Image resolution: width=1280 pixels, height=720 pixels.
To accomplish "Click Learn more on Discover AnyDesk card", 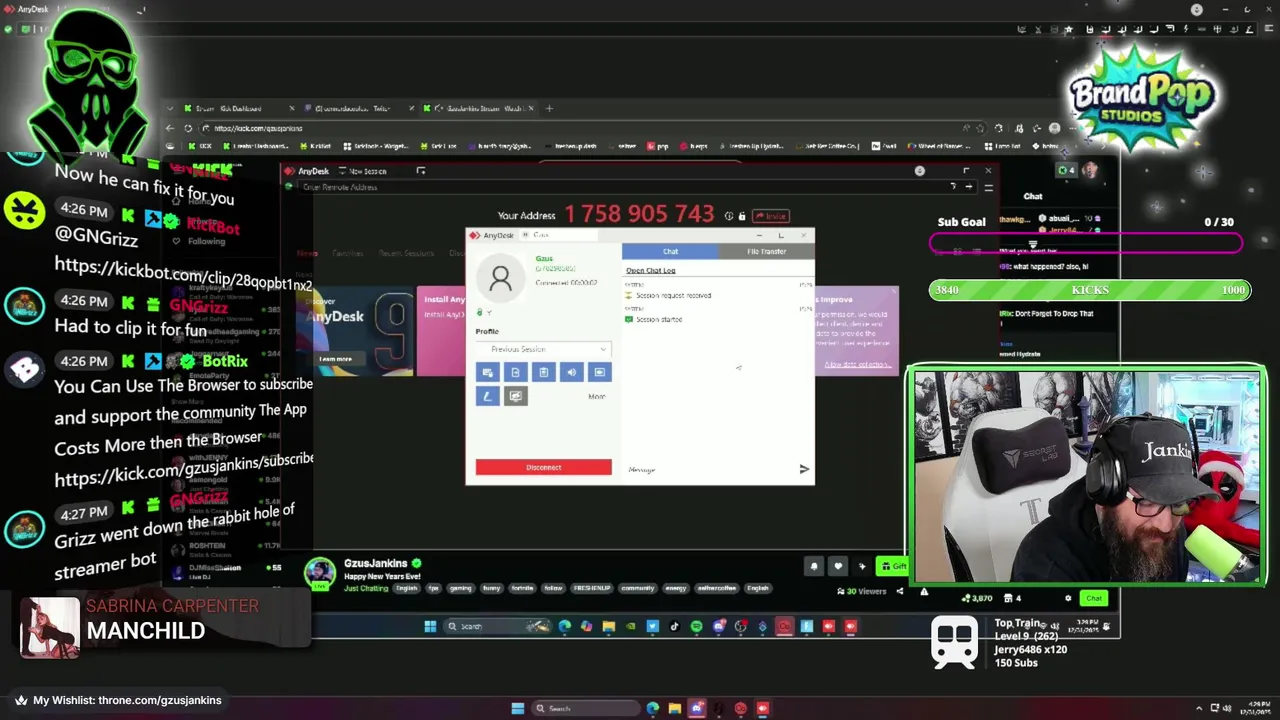I will (x=335, y=359).
